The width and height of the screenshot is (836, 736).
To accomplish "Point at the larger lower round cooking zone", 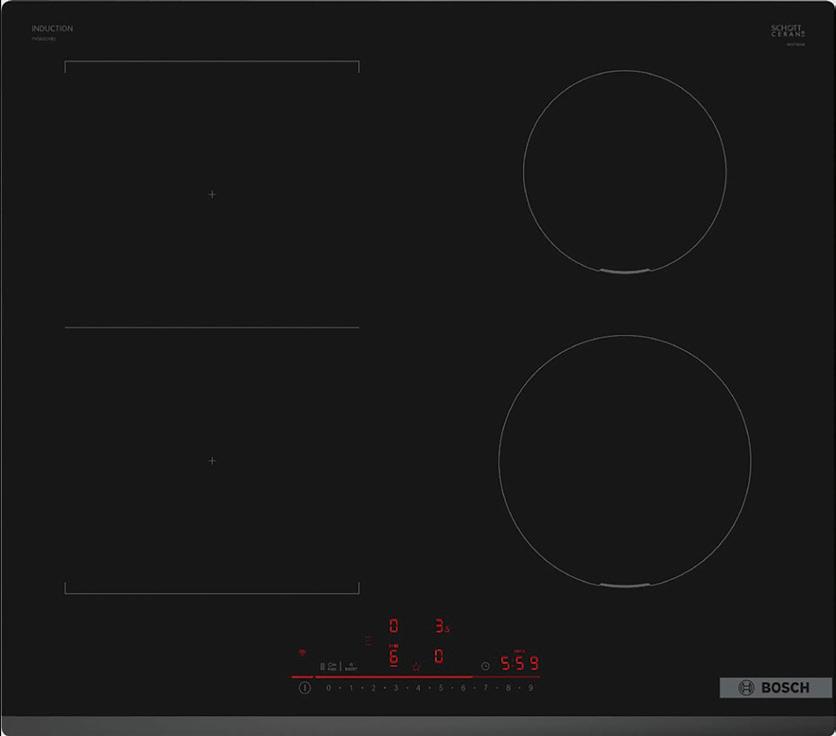I will point(625,461).
